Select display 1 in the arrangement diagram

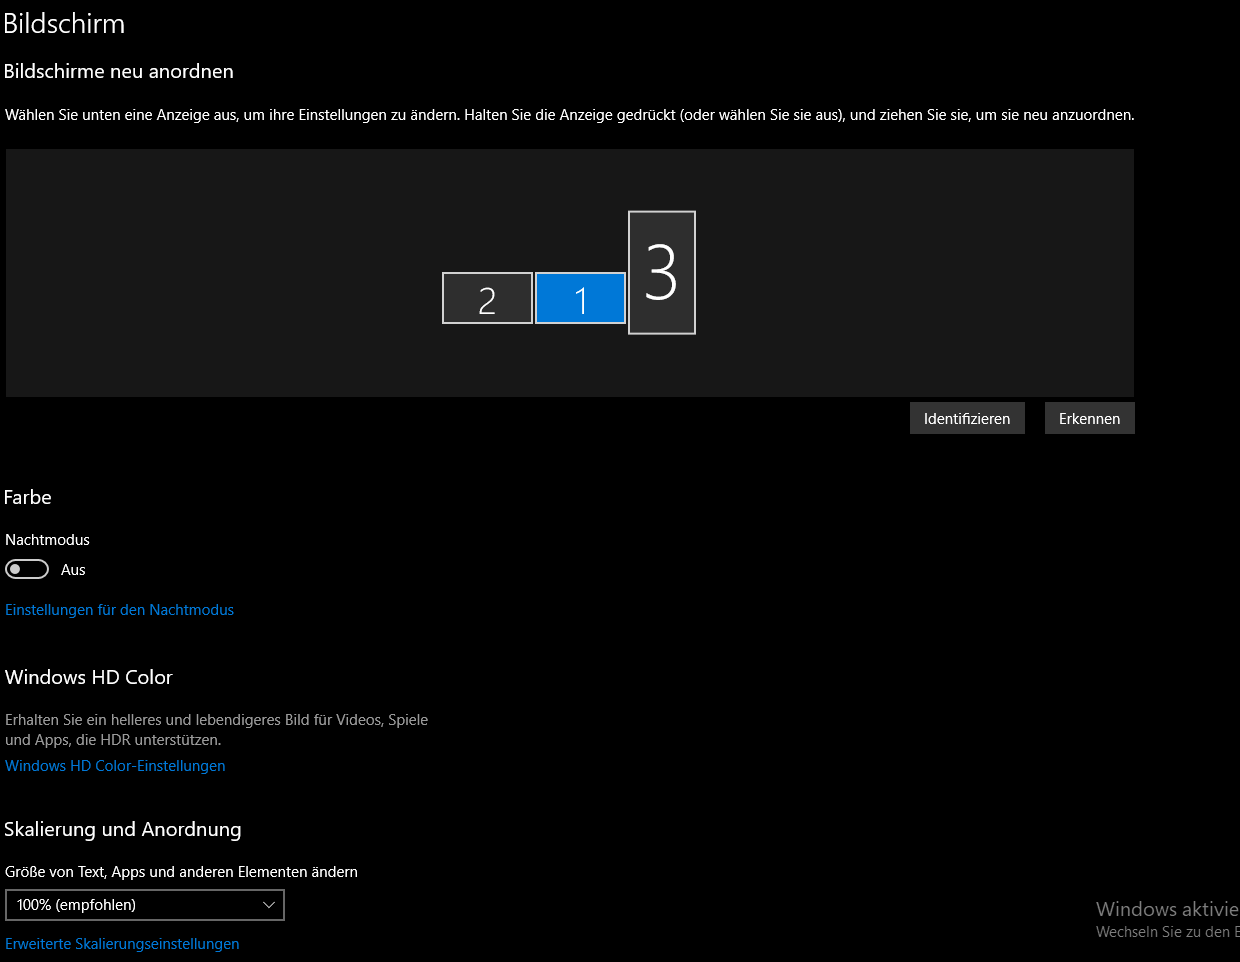coord(580,298)
